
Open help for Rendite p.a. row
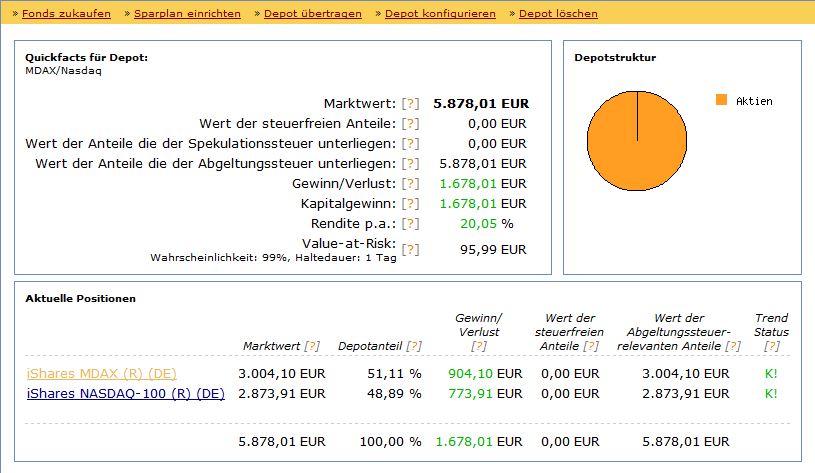click(410, 224)
